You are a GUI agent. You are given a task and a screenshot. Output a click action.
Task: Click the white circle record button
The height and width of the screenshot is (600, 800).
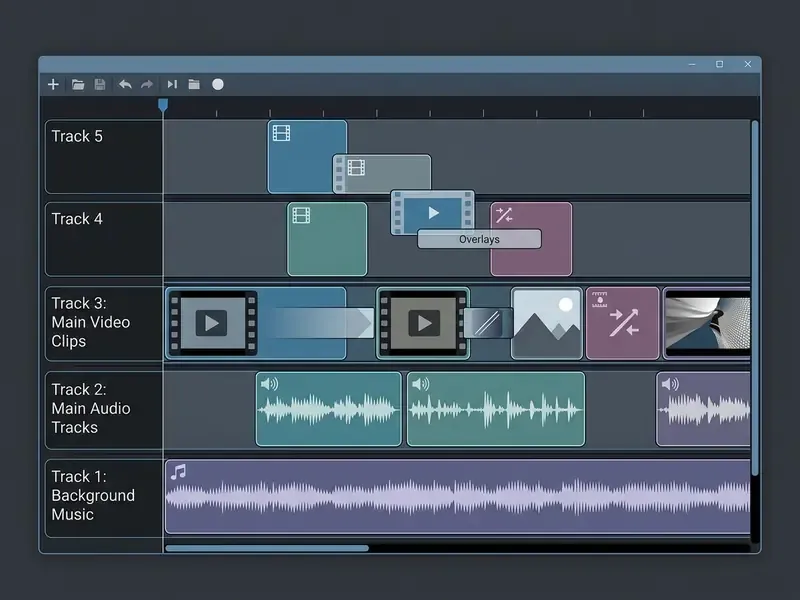[218, 84]
